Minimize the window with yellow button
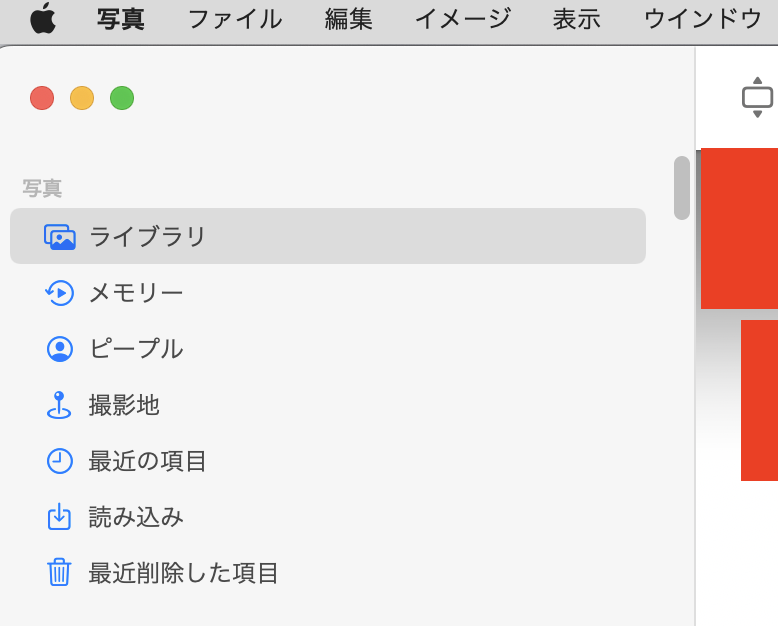Viewport: 778px width, 626px height. 82,98
